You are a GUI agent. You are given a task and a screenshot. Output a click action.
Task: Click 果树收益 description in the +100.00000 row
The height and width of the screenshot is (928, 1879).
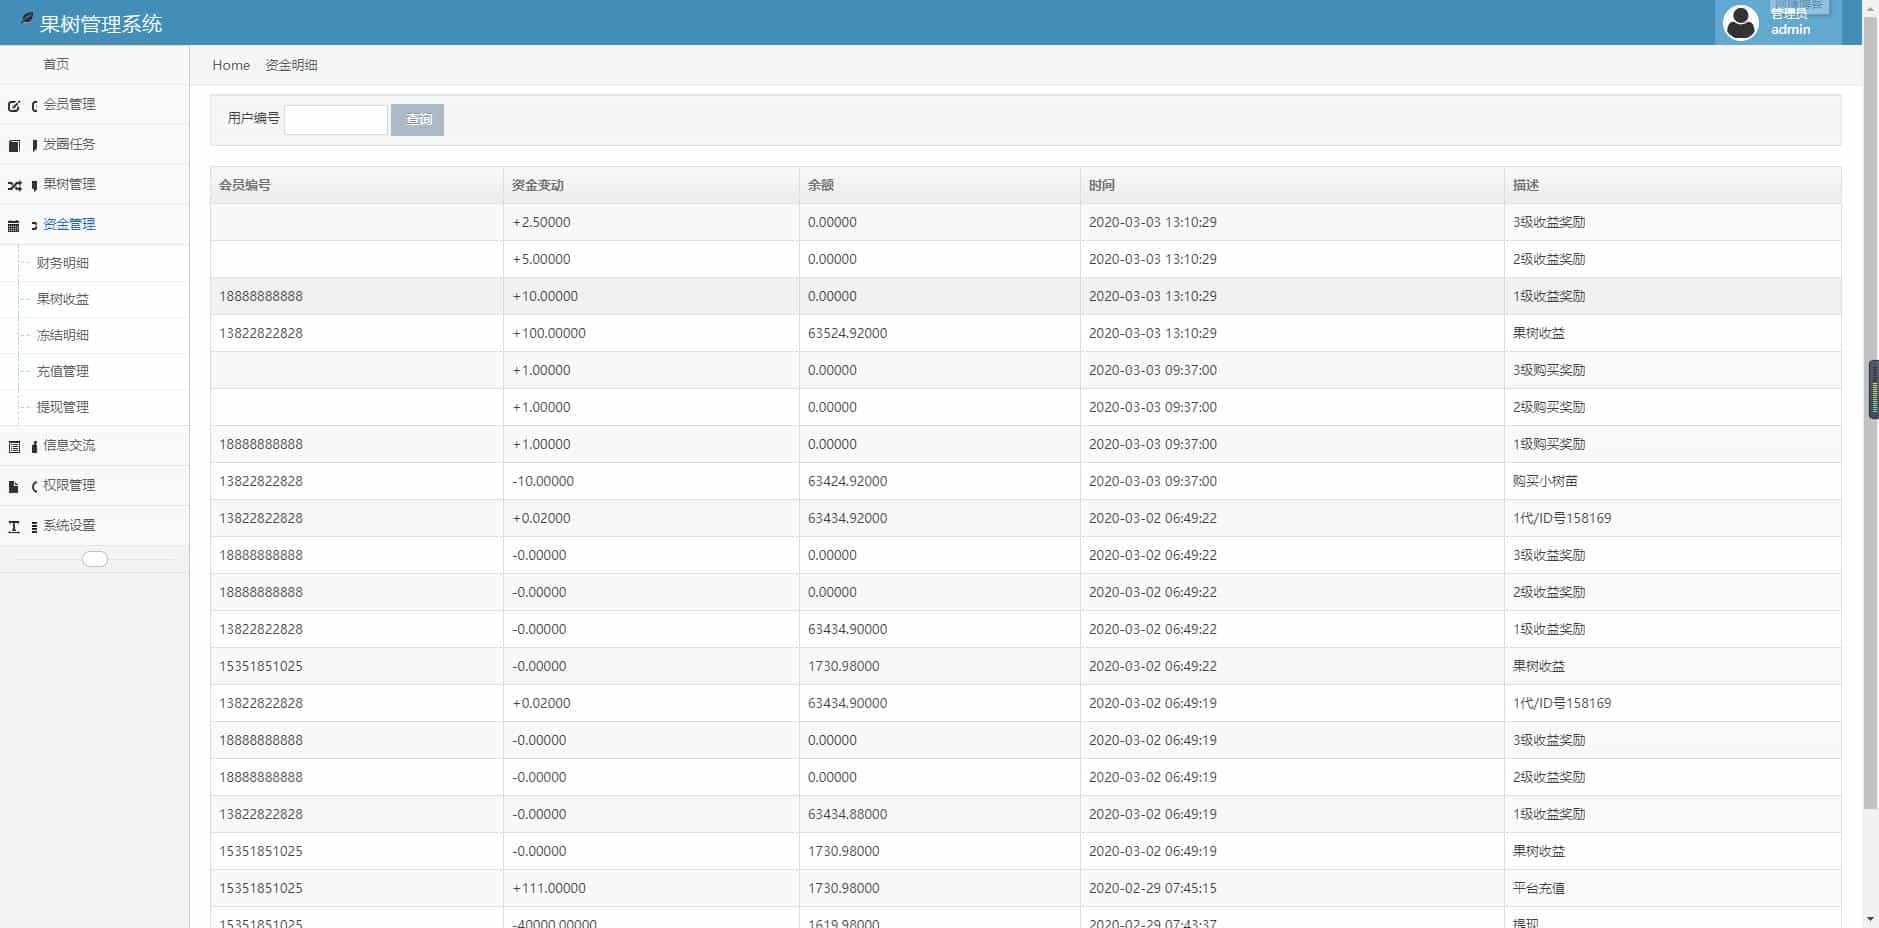(1539, 333)
